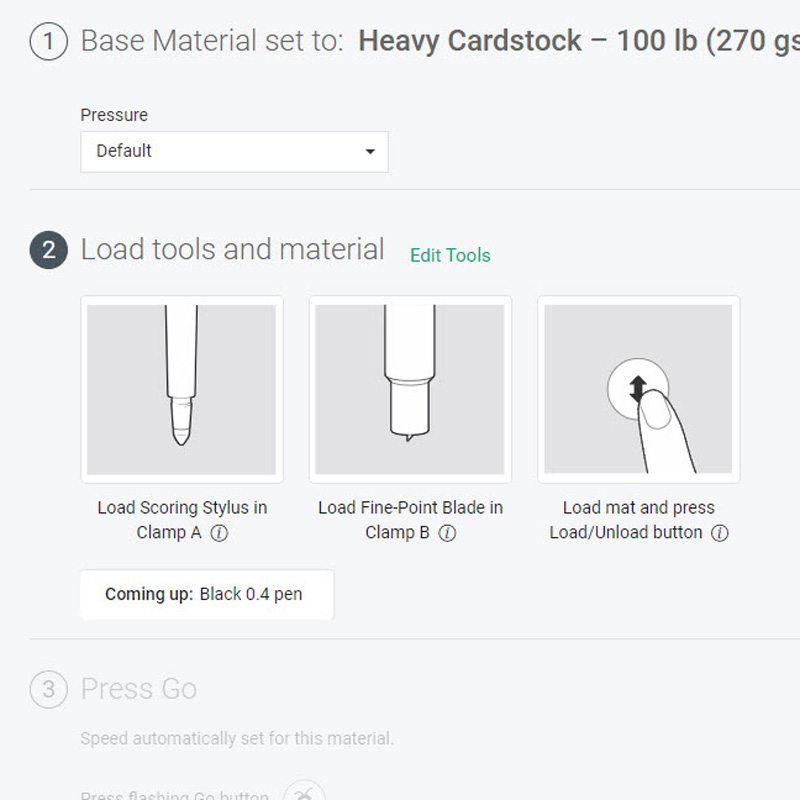Click the Press Go heading

(138, 689)
